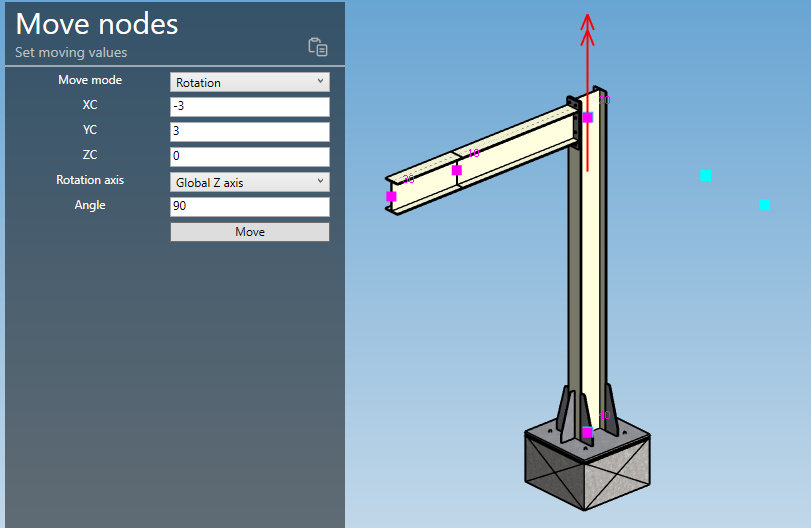Screen dimensions: 811x528
Task: Click the 'Move nodes' panel title
Action: pyautogui.click(x=97, y=24)
